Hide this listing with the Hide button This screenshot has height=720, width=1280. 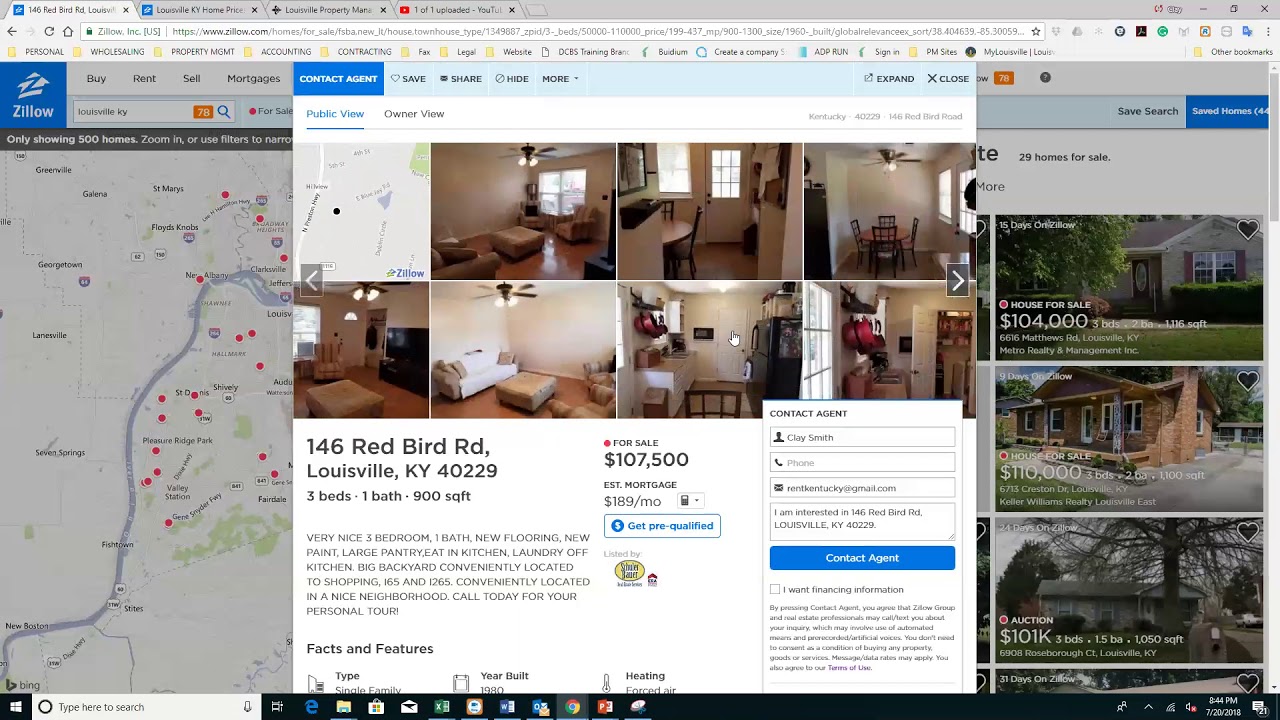512,79
